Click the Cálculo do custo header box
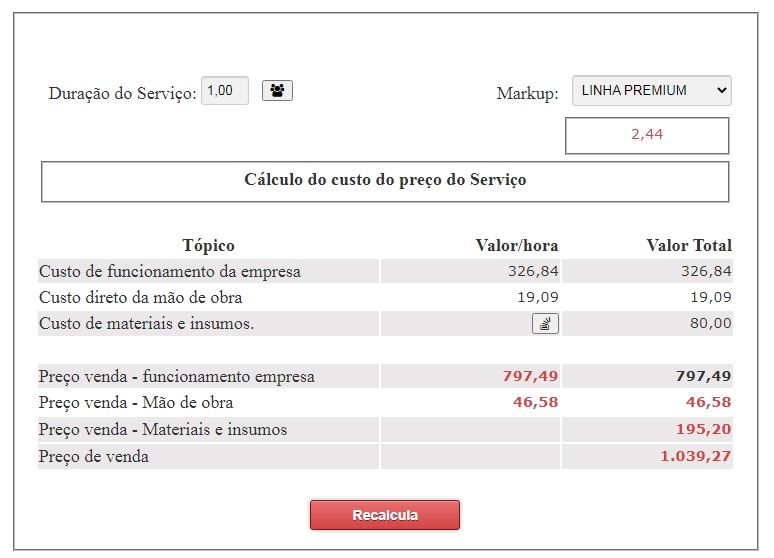This screenshot has width=774, height=558. click(385, 181)
